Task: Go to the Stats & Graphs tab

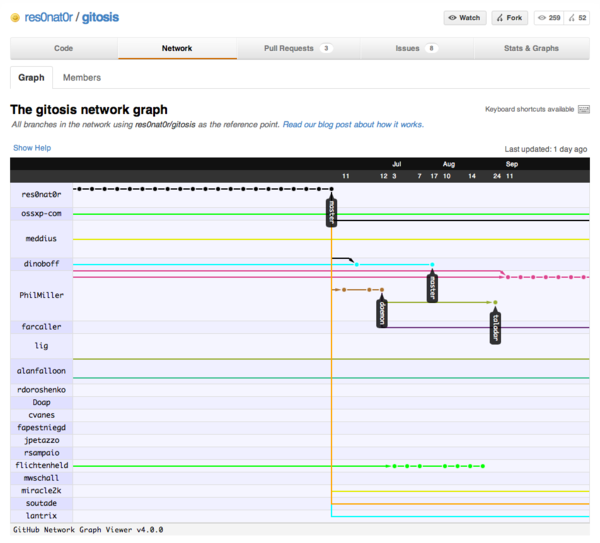Action: coord(531,49)
